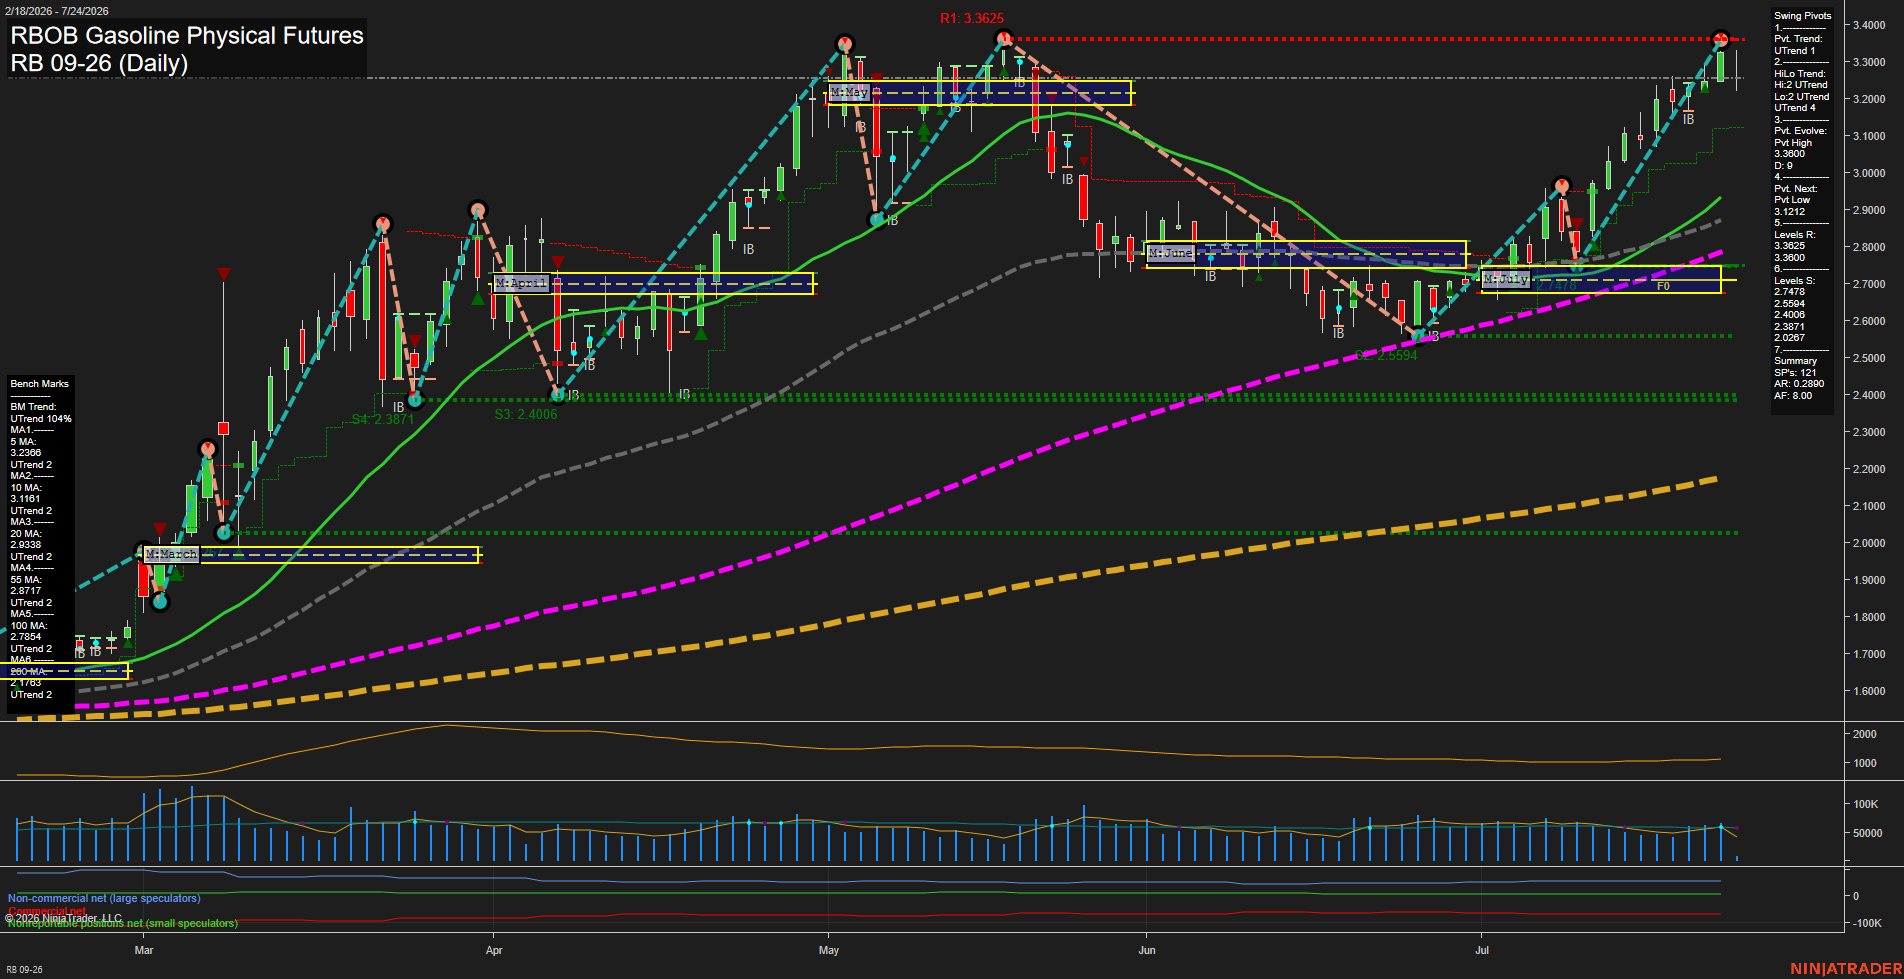Viewport: 1904px width, 979px height.
Task: Click the 2000 label on the indicator axis
Action: point(1865,734)
